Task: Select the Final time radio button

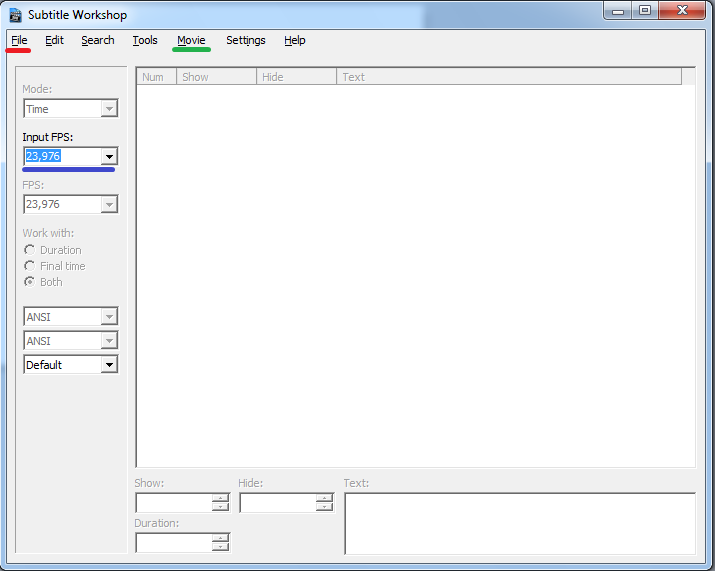Action: coord(31,266)
